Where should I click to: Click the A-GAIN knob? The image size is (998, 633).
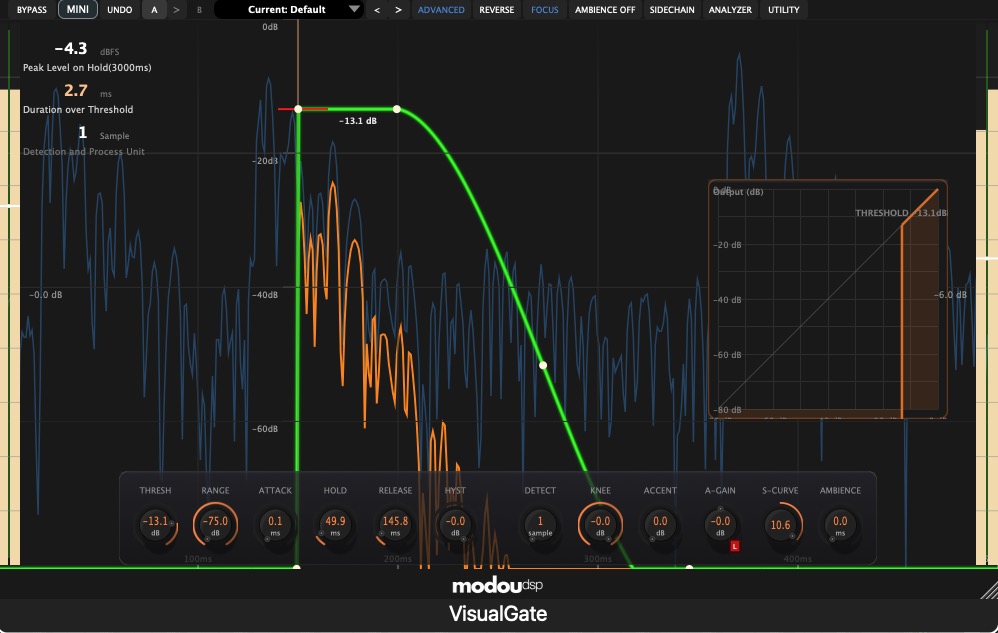click(x=720, y=525)
